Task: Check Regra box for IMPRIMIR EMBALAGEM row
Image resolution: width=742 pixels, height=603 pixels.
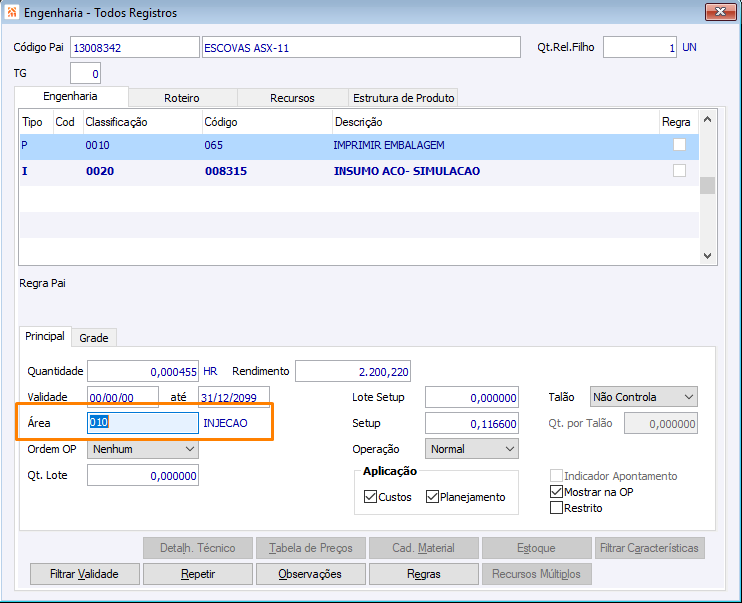Action: [x=679, y=145]
